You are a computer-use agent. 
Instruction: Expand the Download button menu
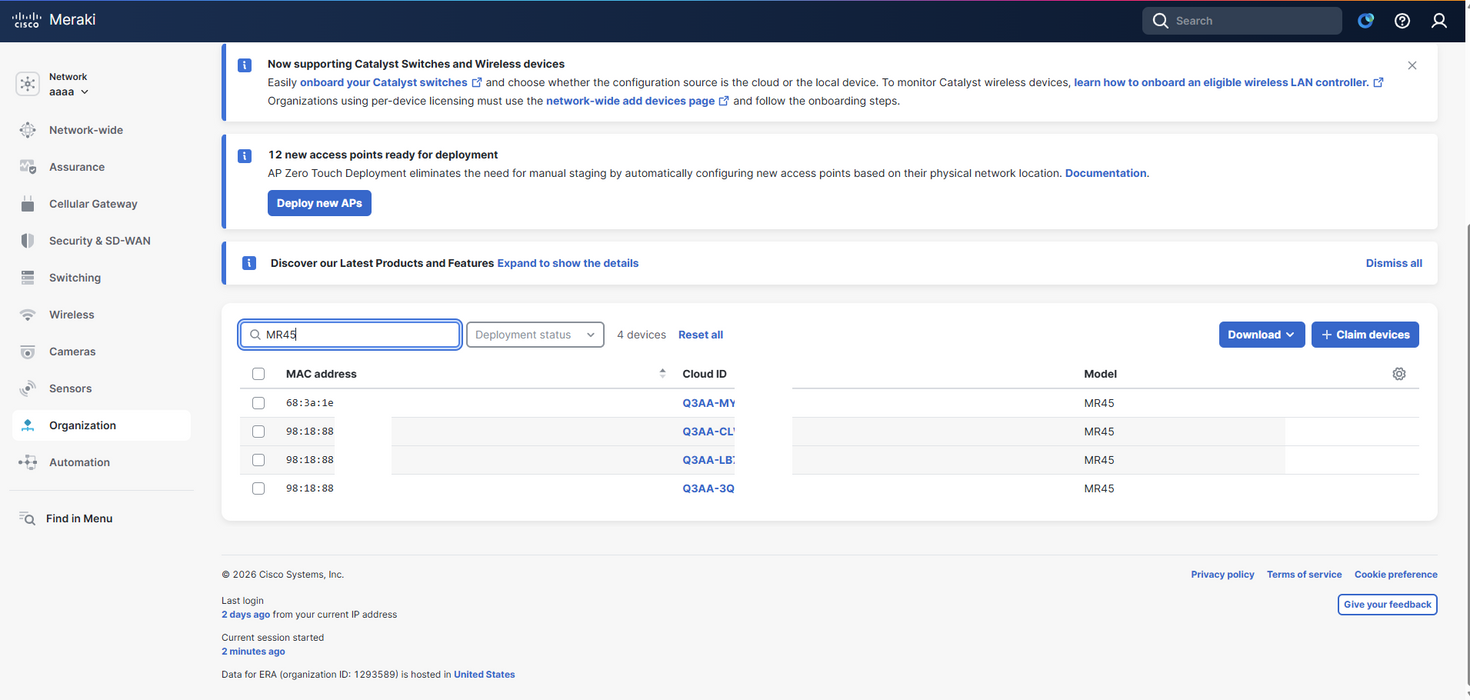(1261, 335)
